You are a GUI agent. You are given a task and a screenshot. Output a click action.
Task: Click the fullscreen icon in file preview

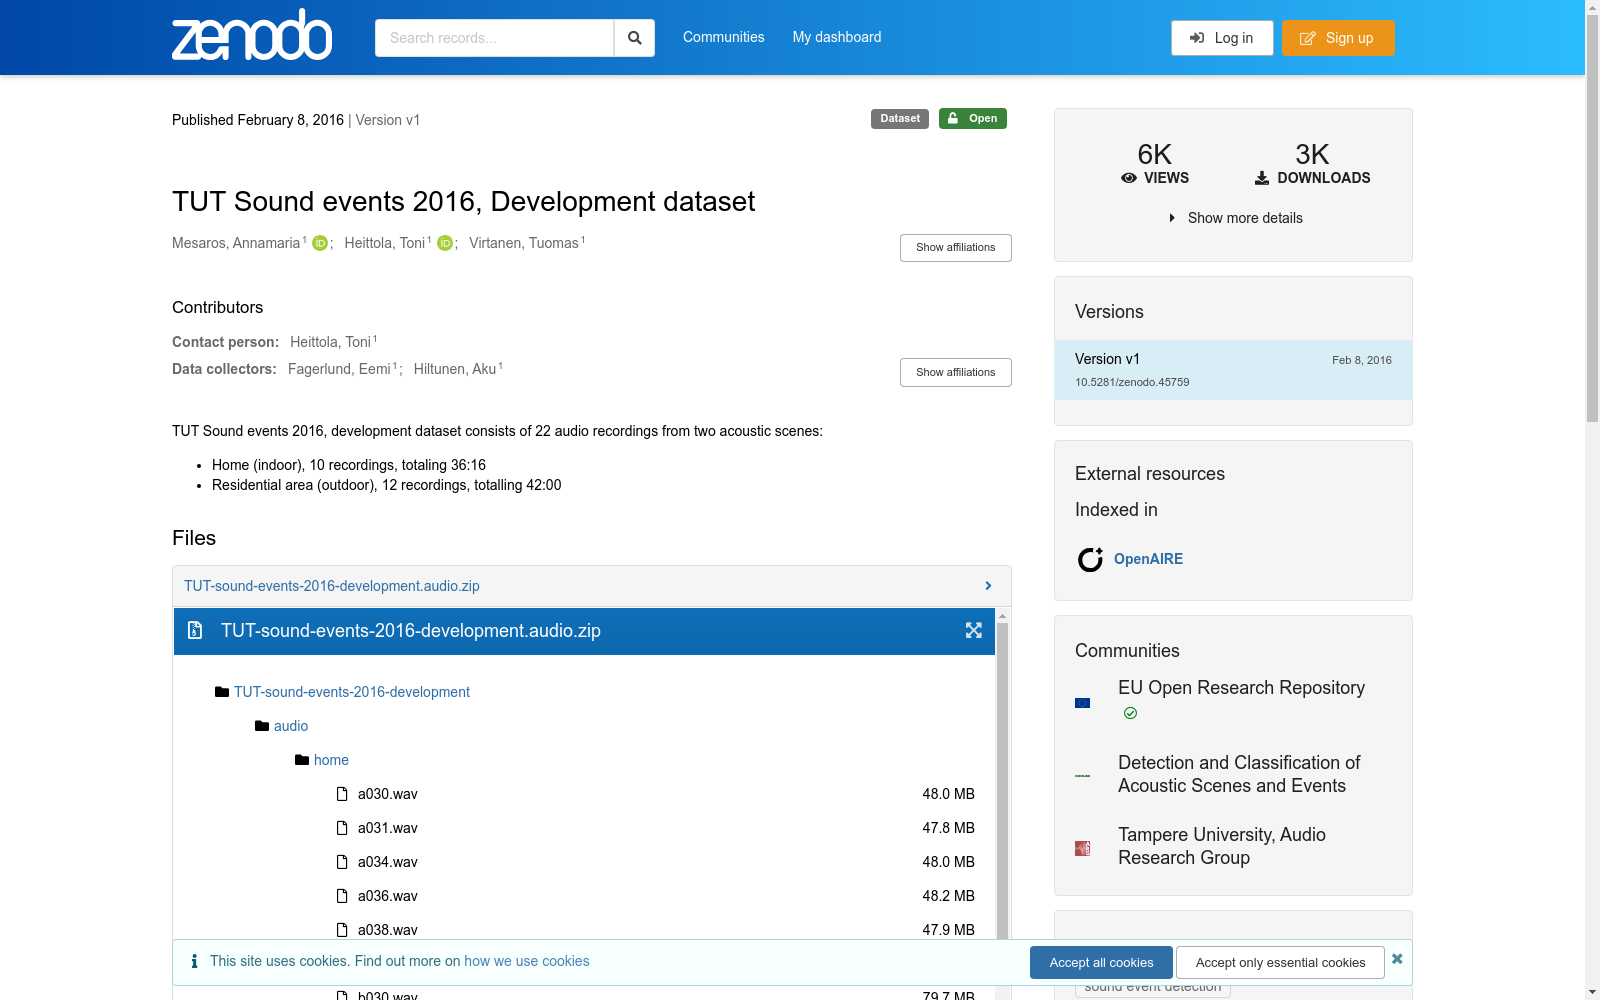coord(973,630)
